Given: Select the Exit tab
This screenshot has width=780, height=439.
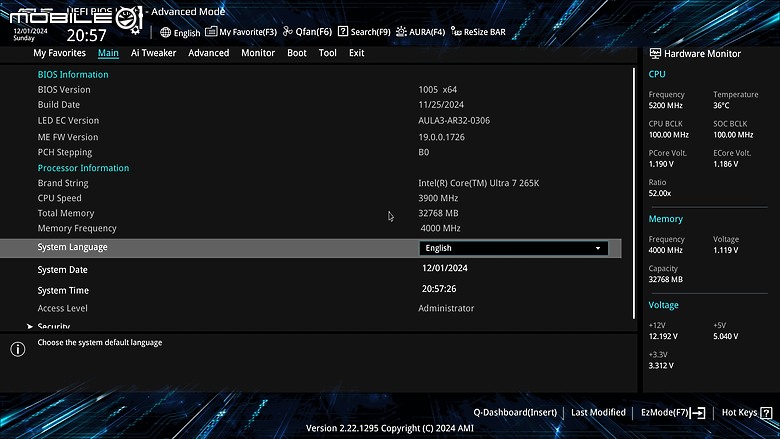Looking at the screenshot, I should pyautogui.click(x=356, y=53).
